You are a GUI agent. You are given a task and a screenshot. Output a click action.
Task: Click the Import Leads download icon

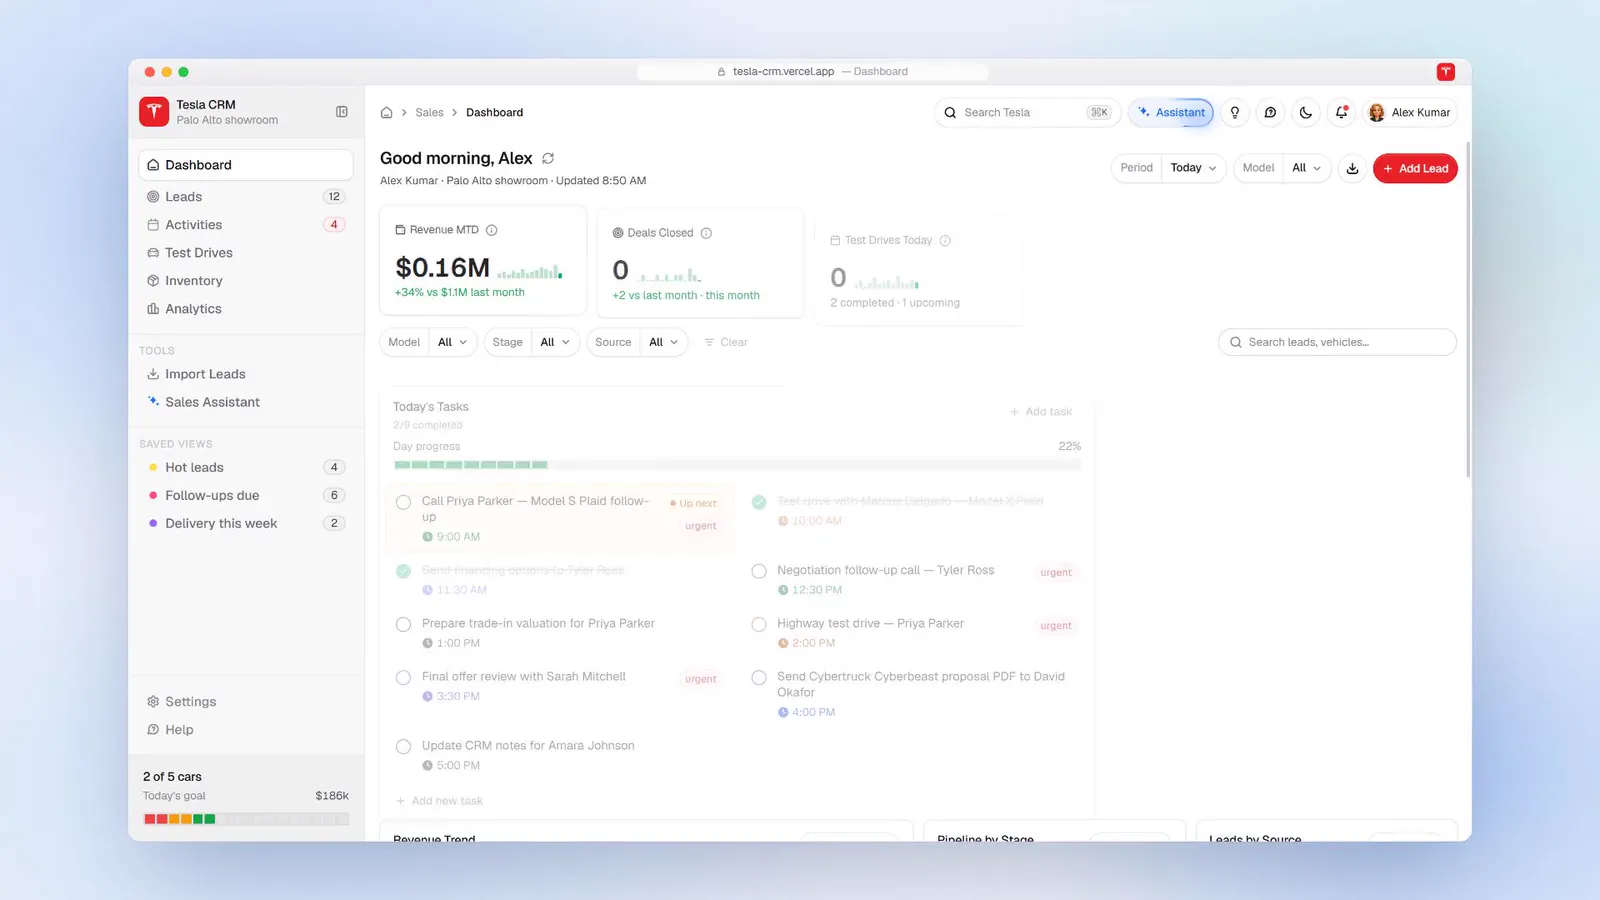[153, 374]
